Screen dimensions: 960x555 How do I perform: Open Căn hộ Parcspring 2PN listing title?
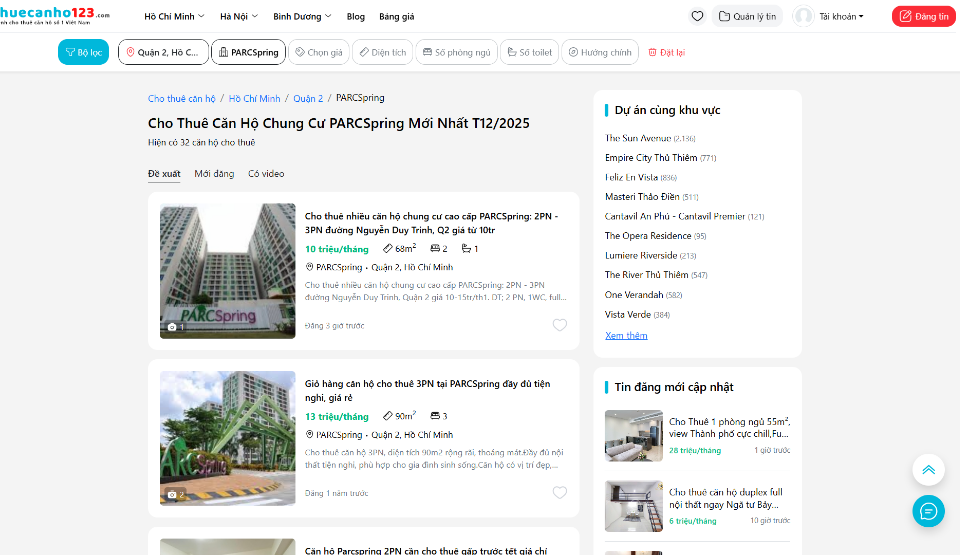pos(426,550)
